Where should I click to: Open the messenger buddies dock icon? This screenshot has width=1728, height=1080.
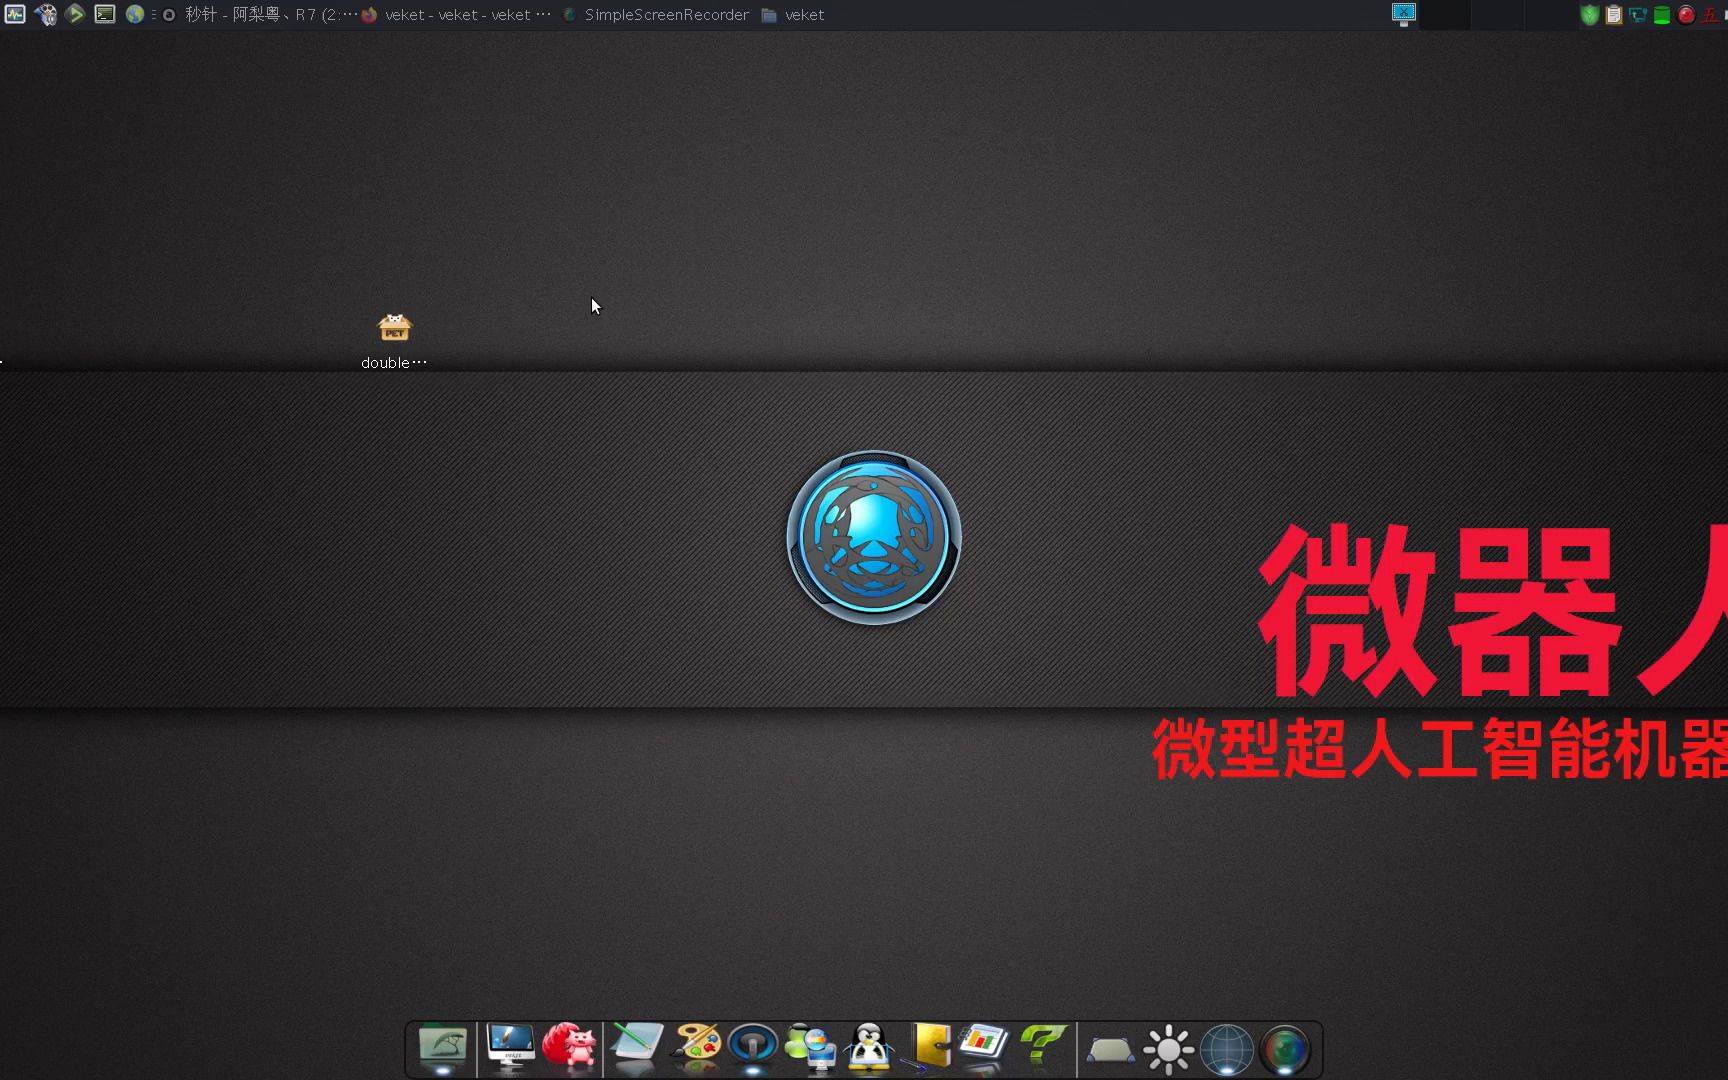pyautogui.click(x=811, y=1048)
